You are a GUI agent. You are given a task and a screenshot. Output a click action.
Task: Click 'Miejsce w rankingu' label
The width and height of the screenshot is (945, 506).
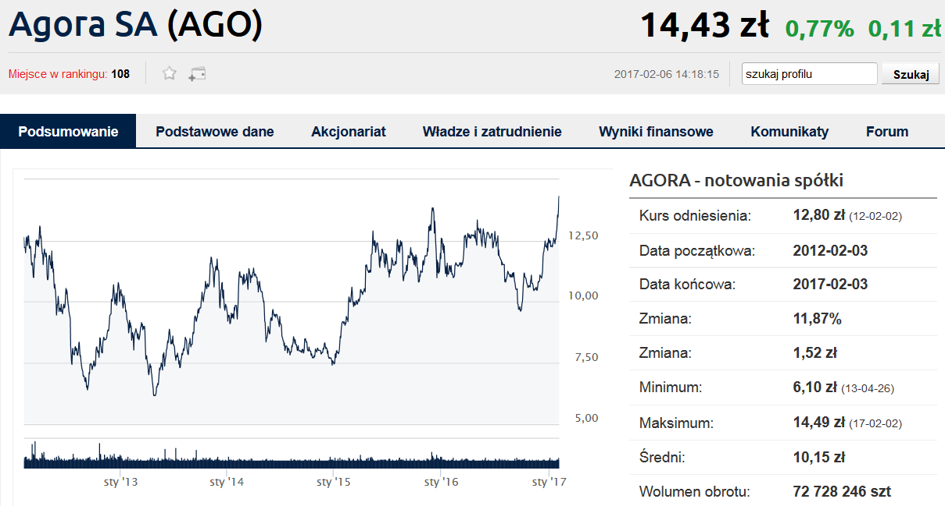click(58, 74)
